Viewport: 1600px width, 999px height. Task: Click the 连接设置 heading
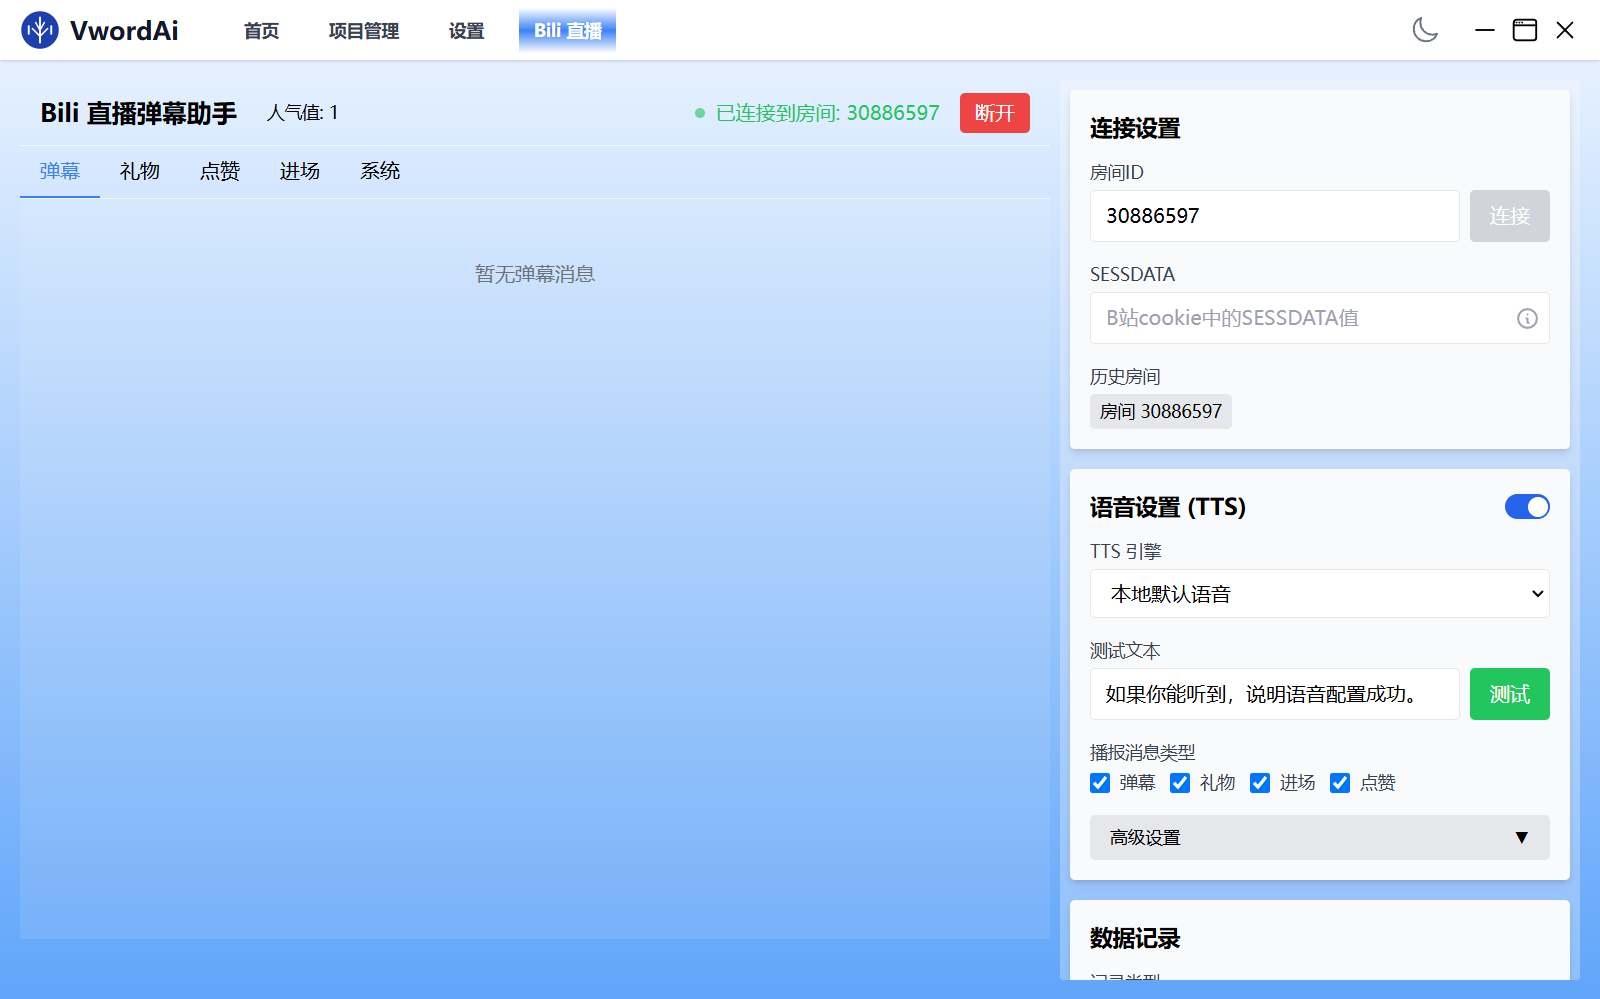point(1135,128)
